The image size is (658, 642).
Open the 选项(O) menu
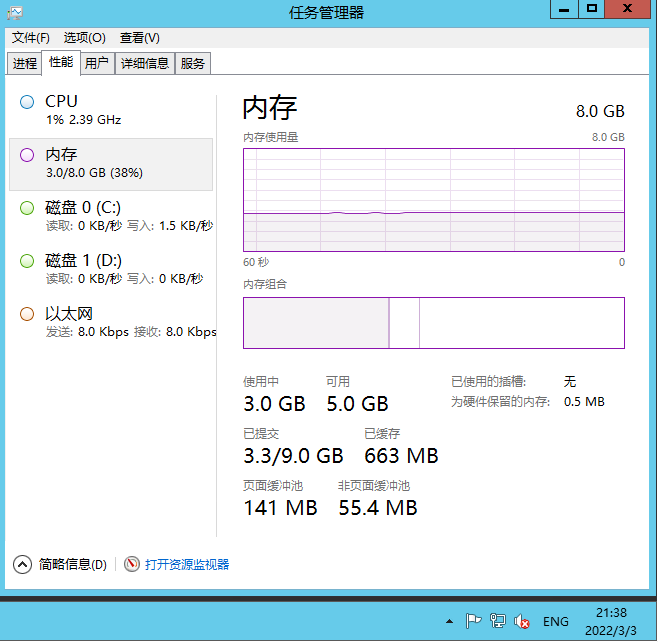(84, 38)
